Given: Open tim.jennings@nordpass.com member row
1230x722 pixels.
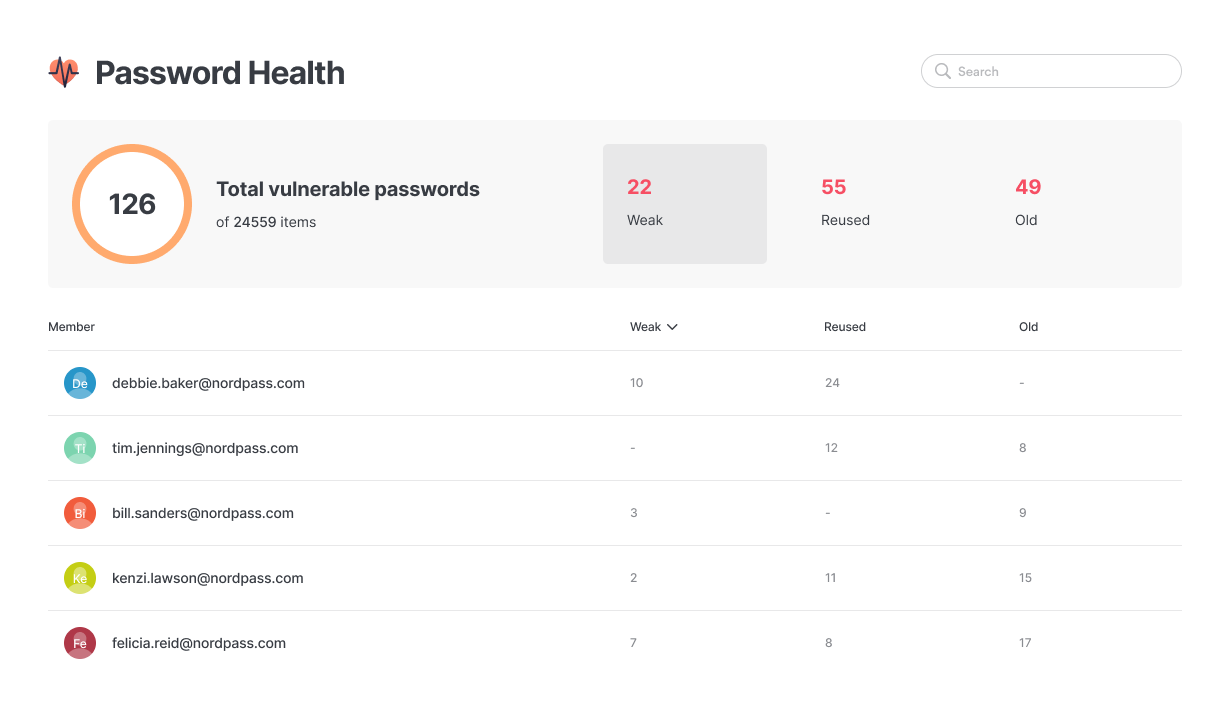Looking at the screenshot, I should [x=615, y=448].
